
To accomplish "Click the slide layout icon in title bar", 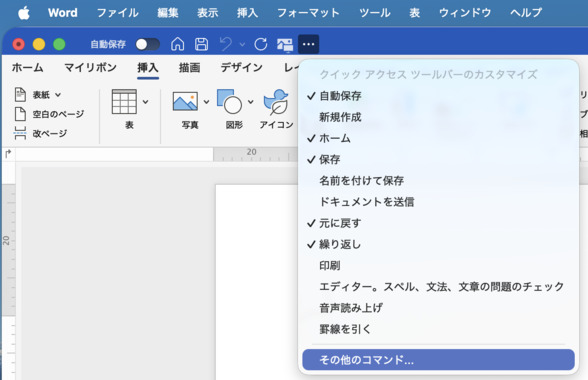I will 285,45.
